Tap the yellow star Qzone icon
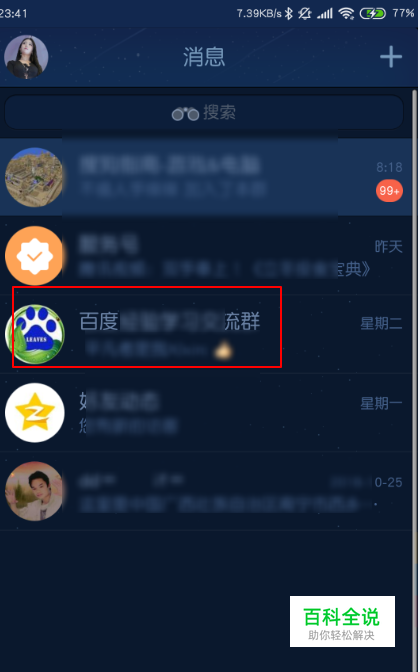 (34, 413)
